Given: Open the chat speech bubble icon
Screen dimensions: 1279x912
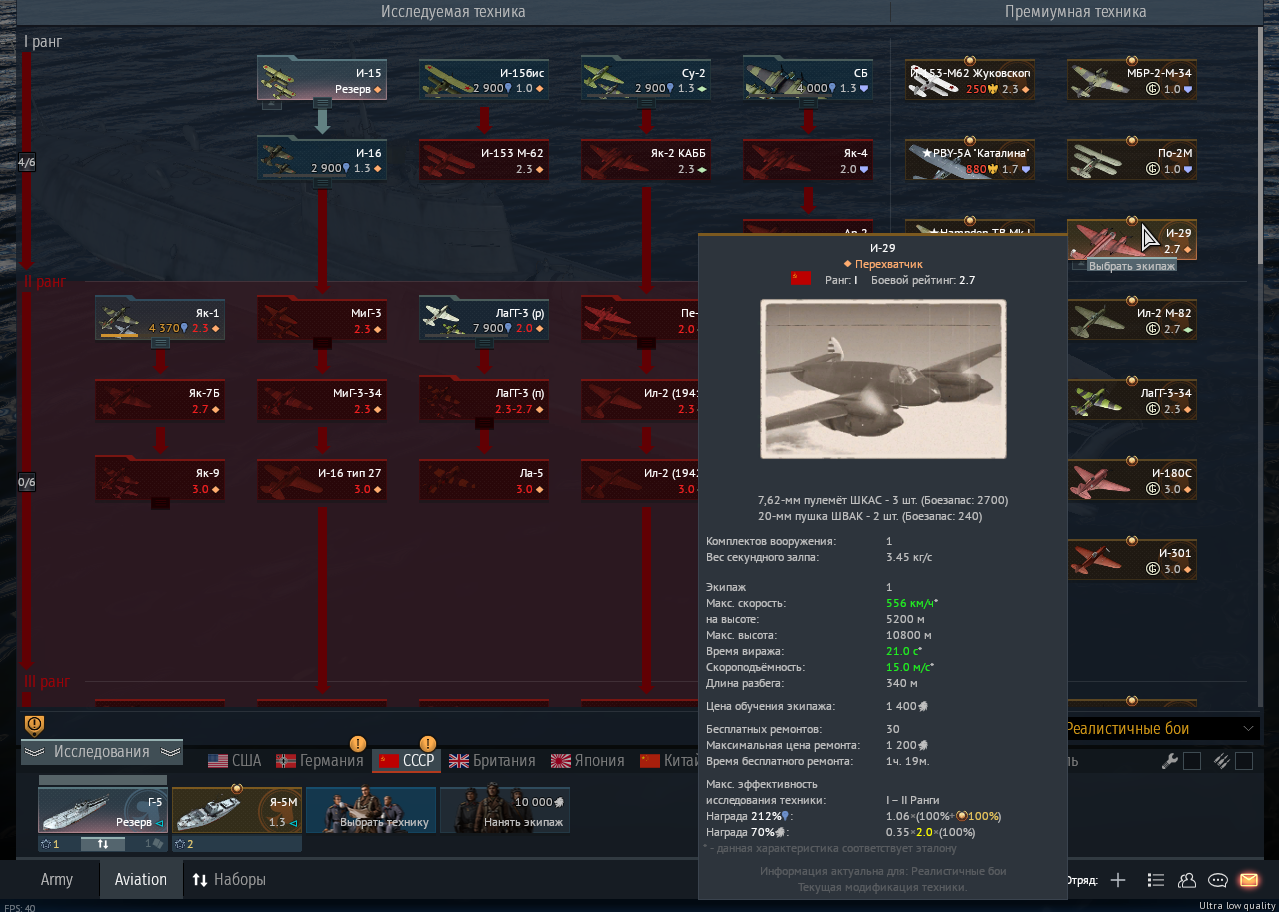Looking at the screenshot, I should 1218,880.
